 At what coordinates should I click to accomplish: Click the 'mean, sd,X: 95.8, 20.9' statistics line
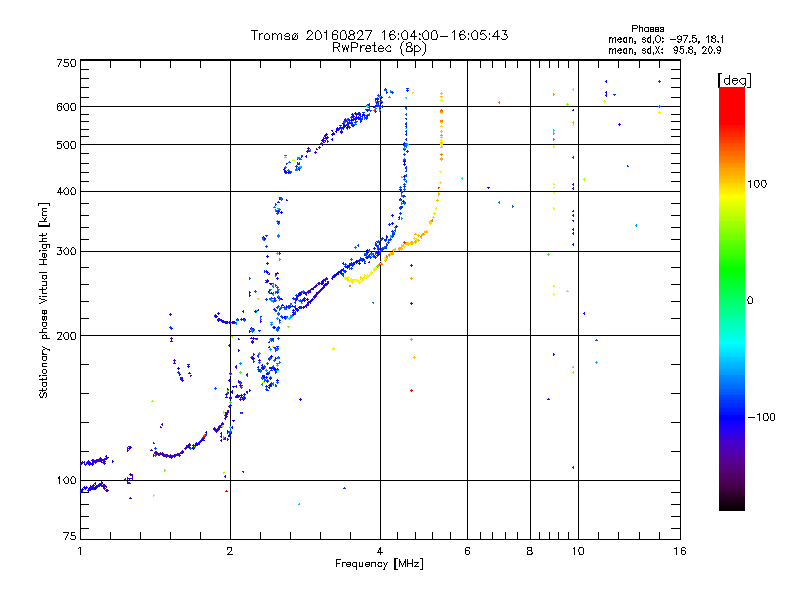(x=664, y=50)
